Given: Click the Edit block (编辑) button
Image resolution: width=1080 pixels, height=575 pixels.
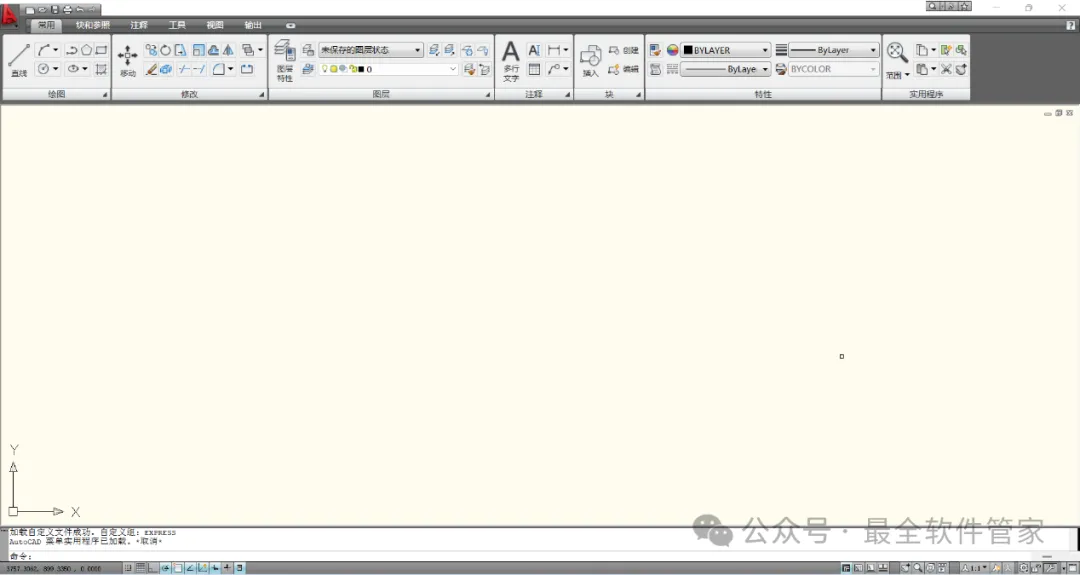Looking at the screenshot, I should tap(623, 69).
